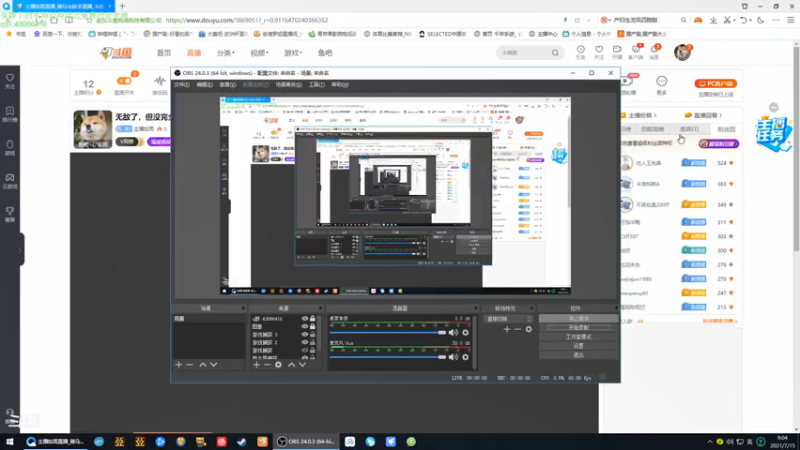Expand the collapsed Douyu left sidebar handle

21,250
